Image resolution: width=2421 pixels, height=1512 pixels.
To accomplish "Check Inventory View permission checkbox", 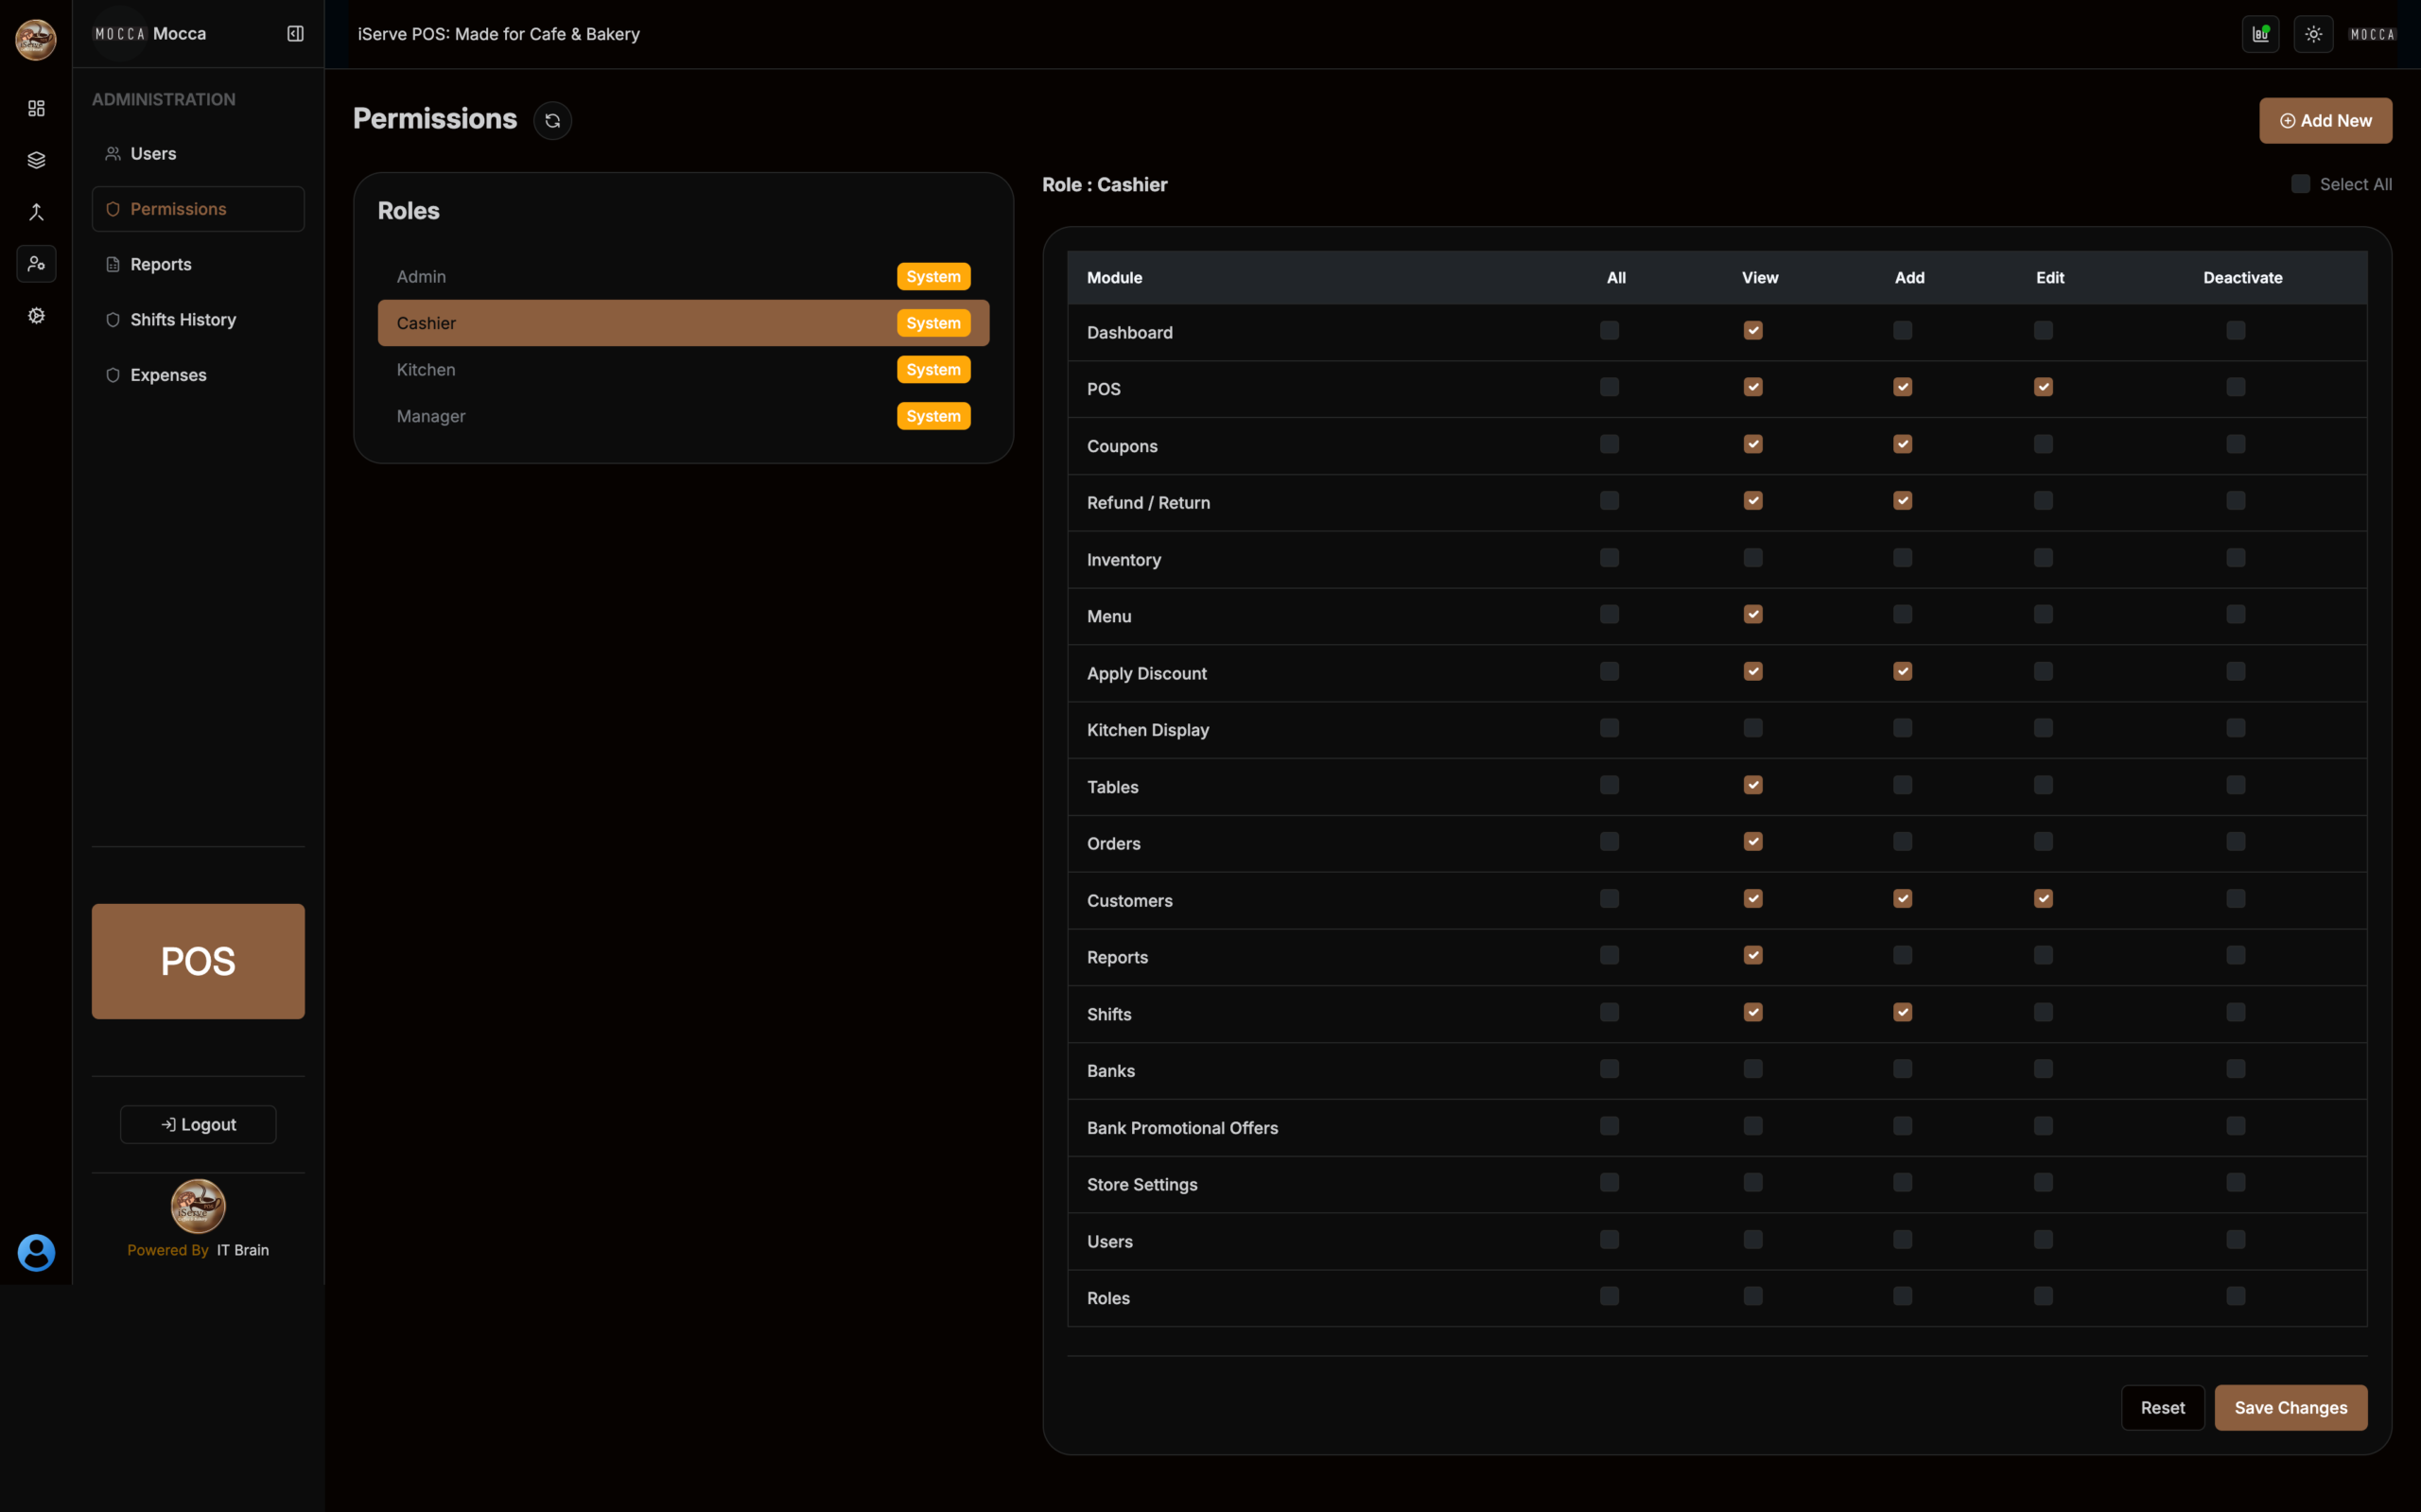I will pos(1752,558).
